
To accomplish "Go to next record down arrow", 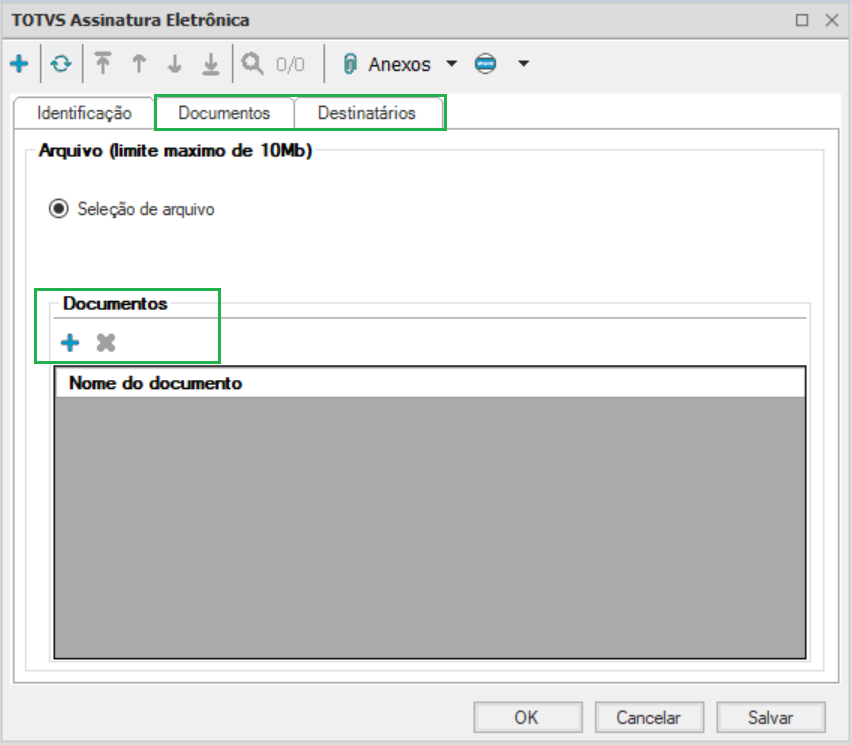I will [174, 64].
